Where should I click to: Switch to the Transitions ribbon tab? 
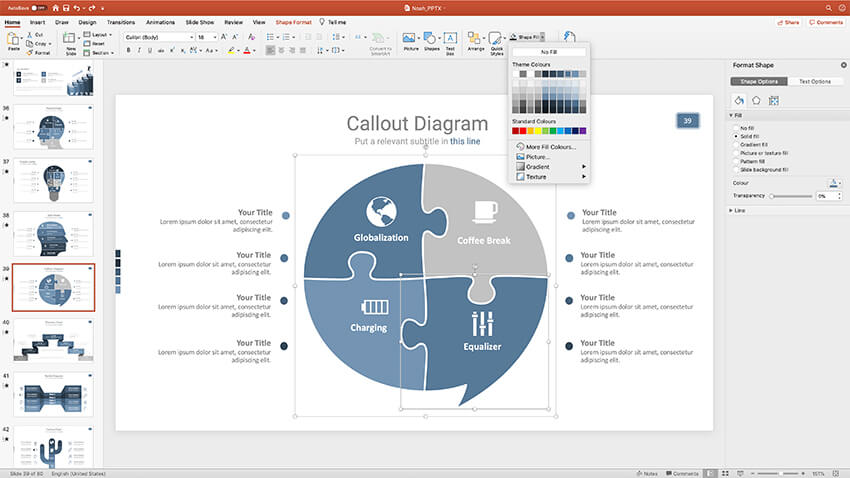pyautogui.click(x=120, y=21)
